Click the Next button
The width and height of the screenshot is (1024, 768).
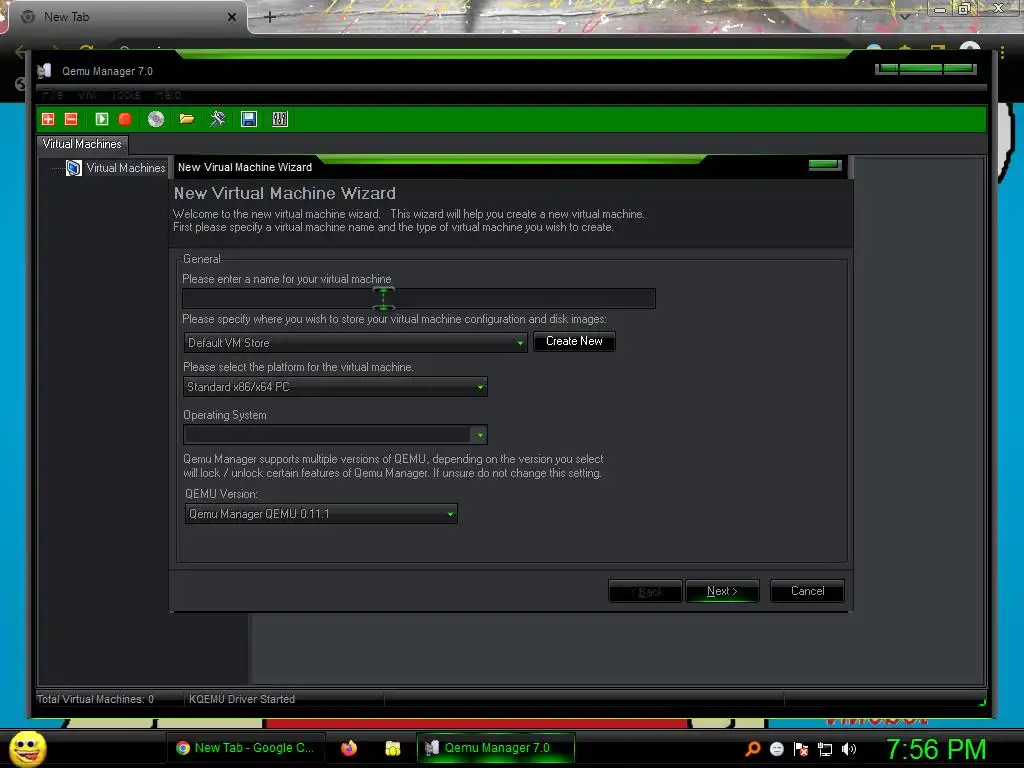tap(722, 591)
